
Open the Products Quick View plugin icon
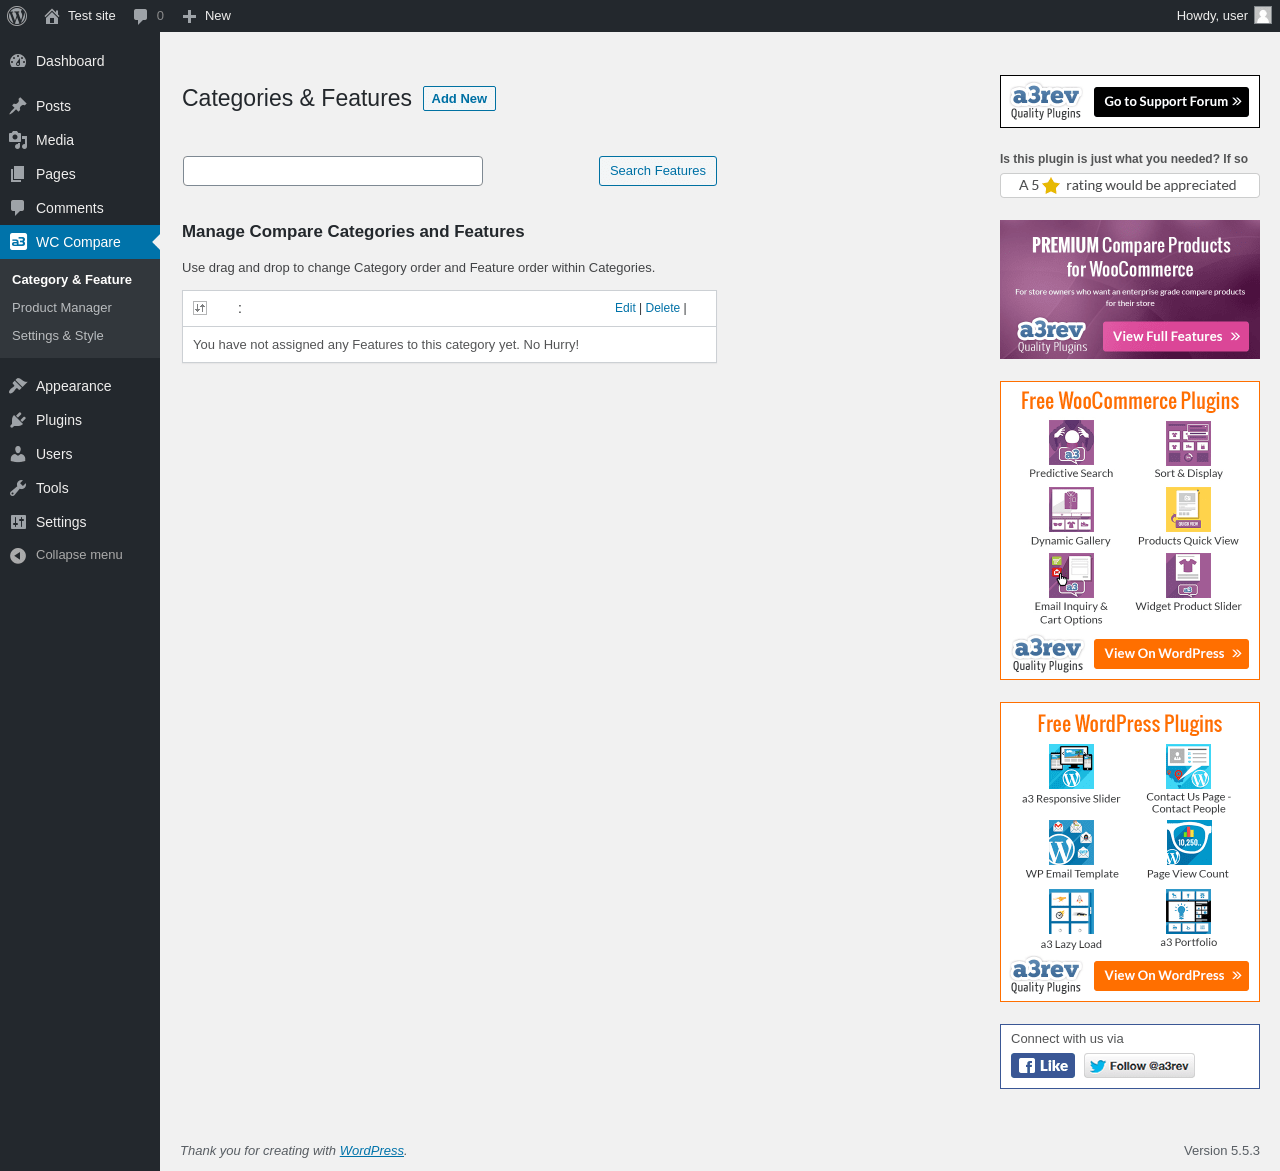click(x=1188, y=510)
